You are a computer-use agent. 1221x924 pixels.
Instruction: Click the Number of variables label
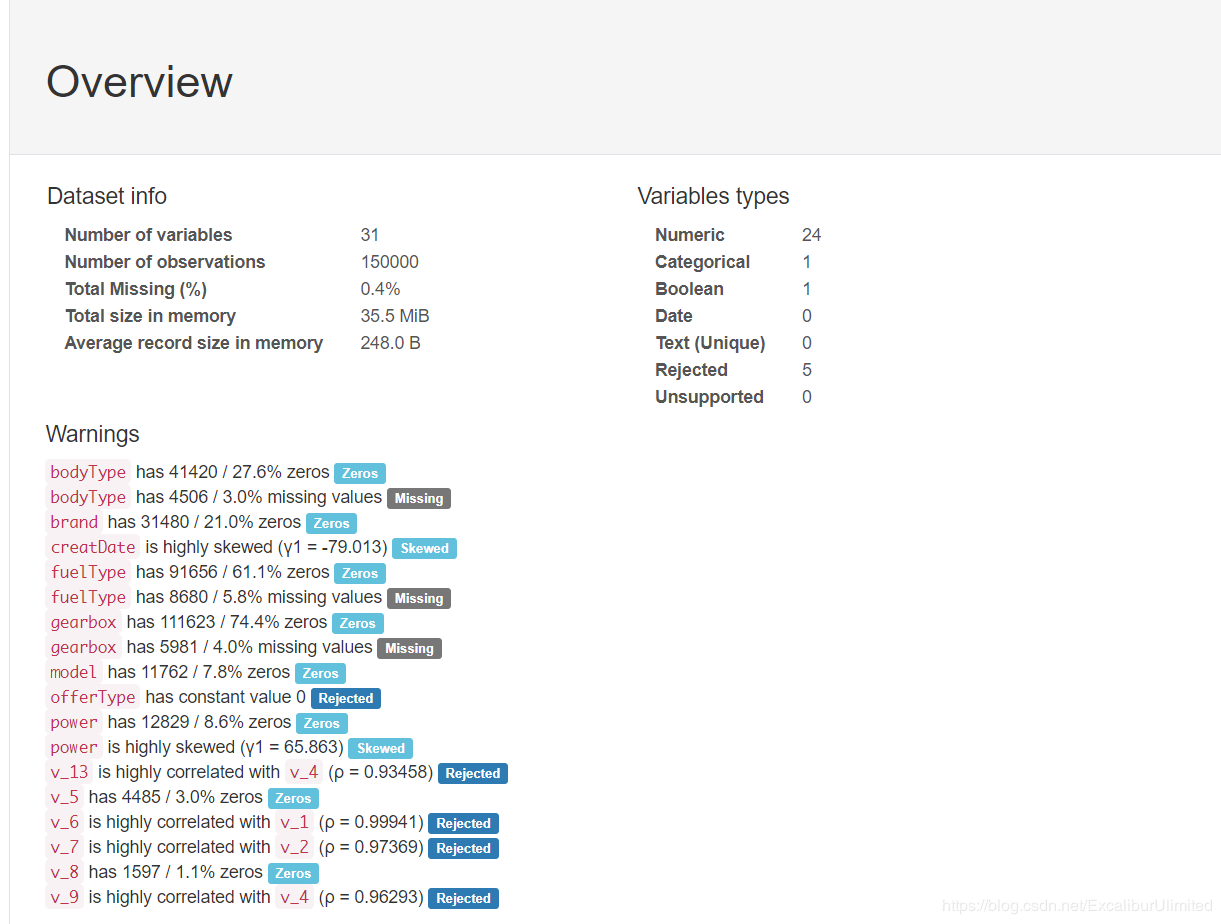(148, 235)
